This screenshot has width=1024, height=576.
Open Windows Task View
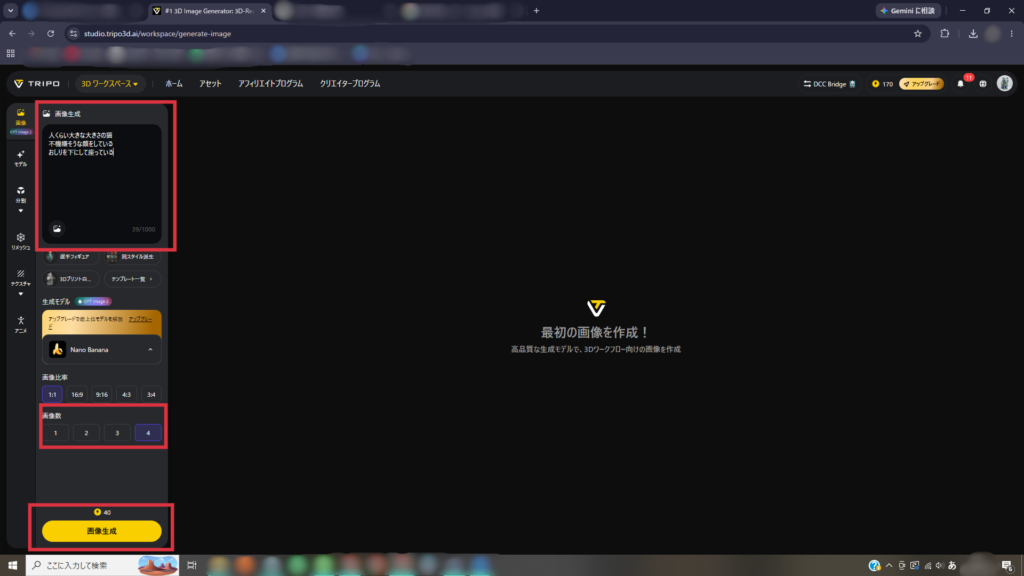[191, 565]
